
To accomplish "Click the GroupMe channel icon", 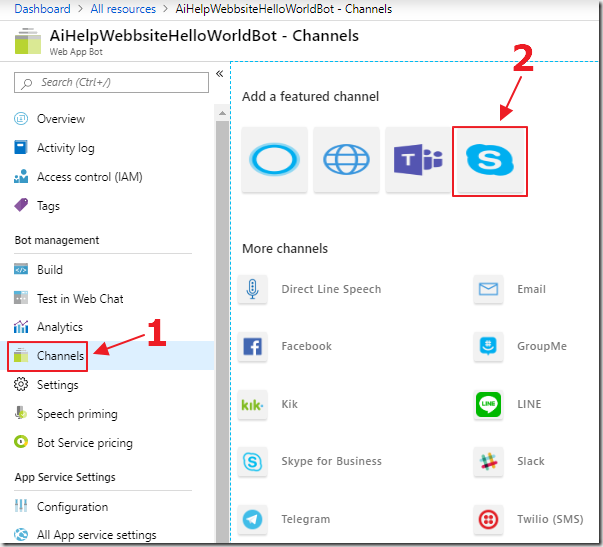I will [x=488, y=347].
